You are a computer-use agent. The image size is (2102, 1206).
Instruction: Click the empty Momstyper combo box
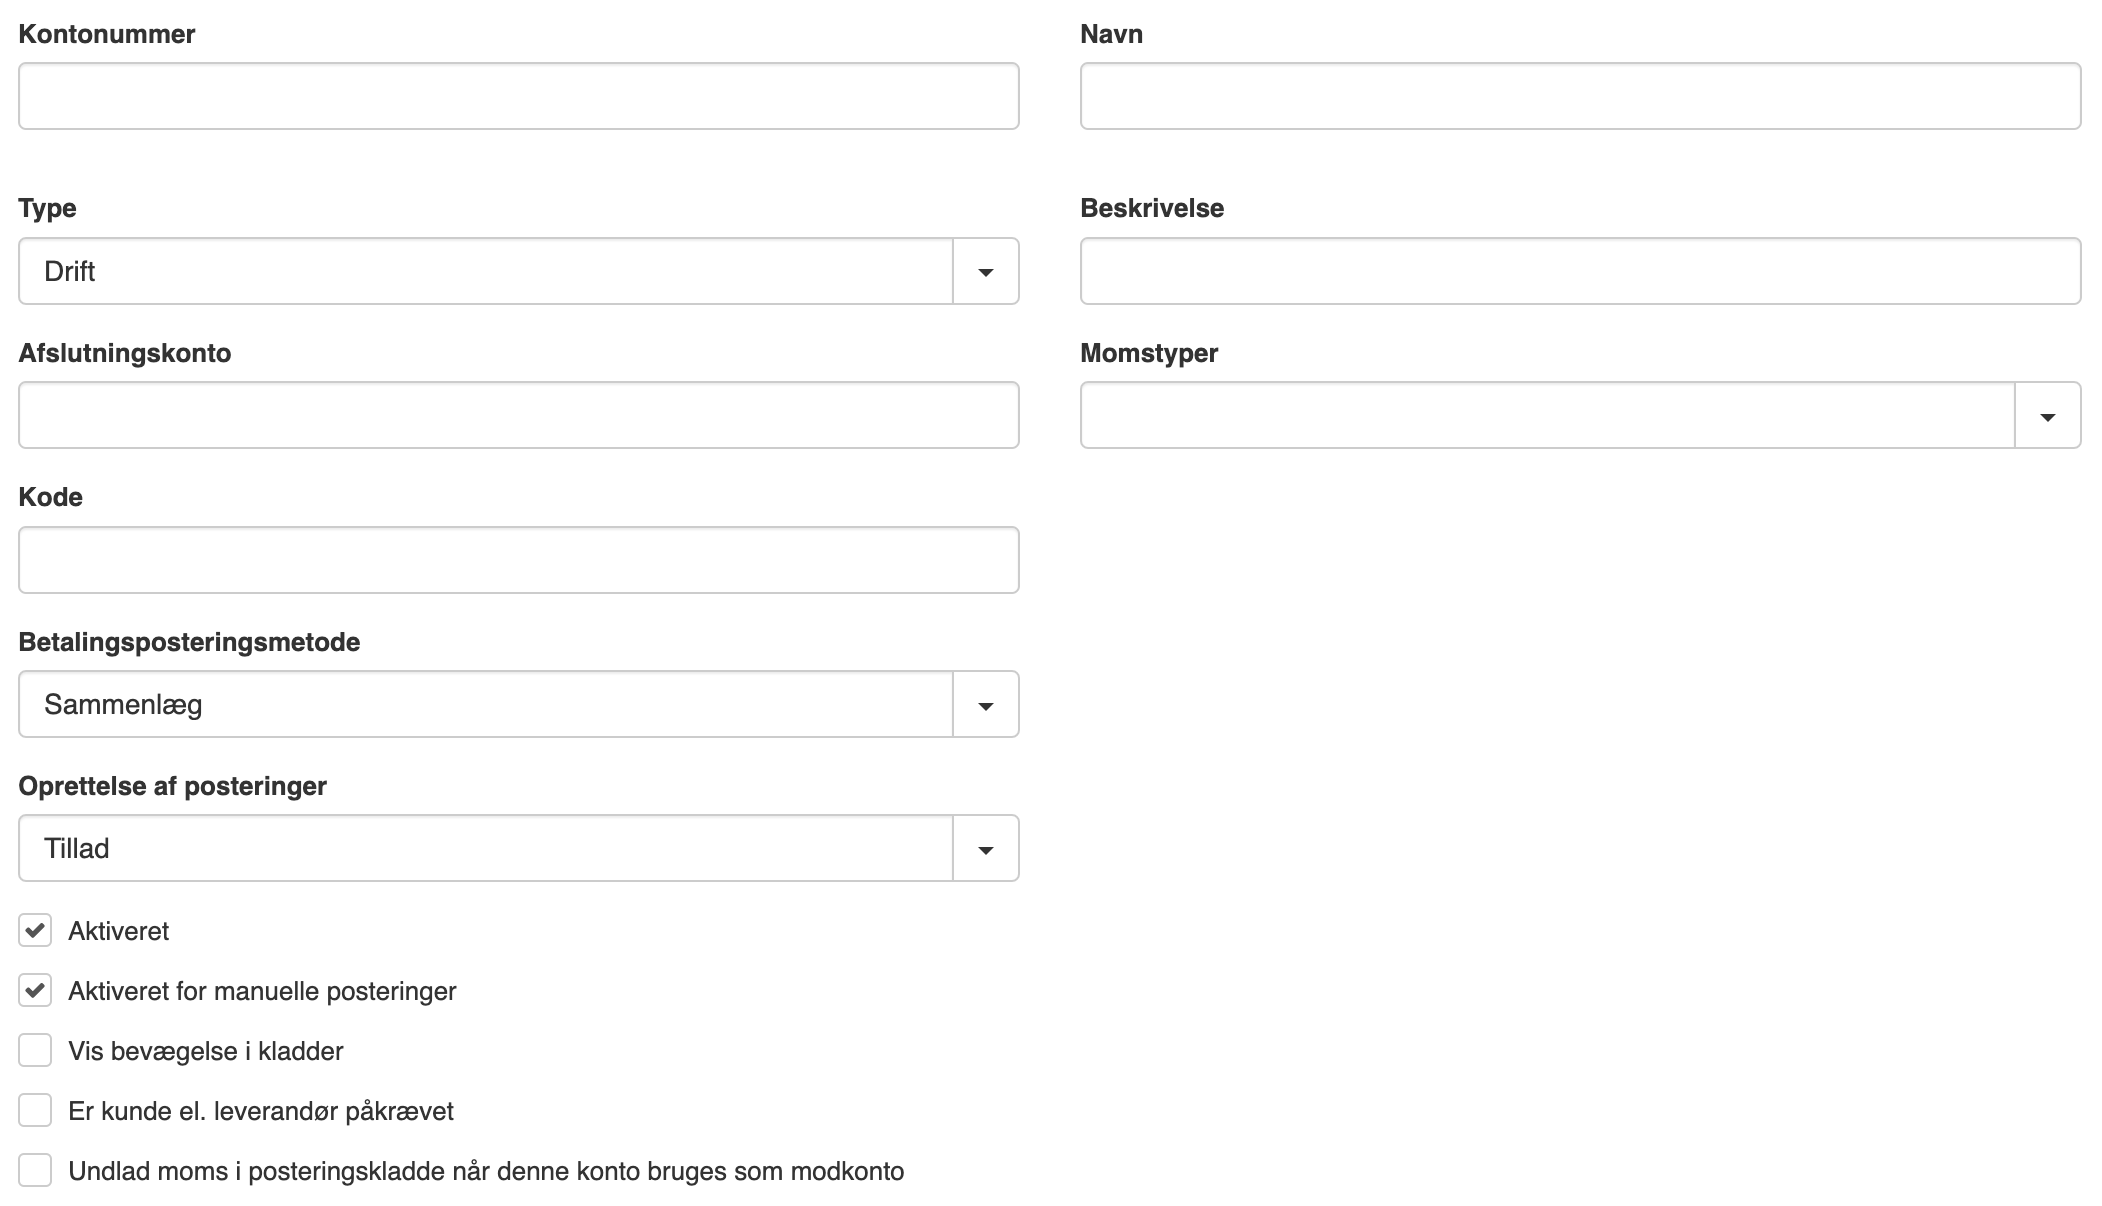point(1546,415)
